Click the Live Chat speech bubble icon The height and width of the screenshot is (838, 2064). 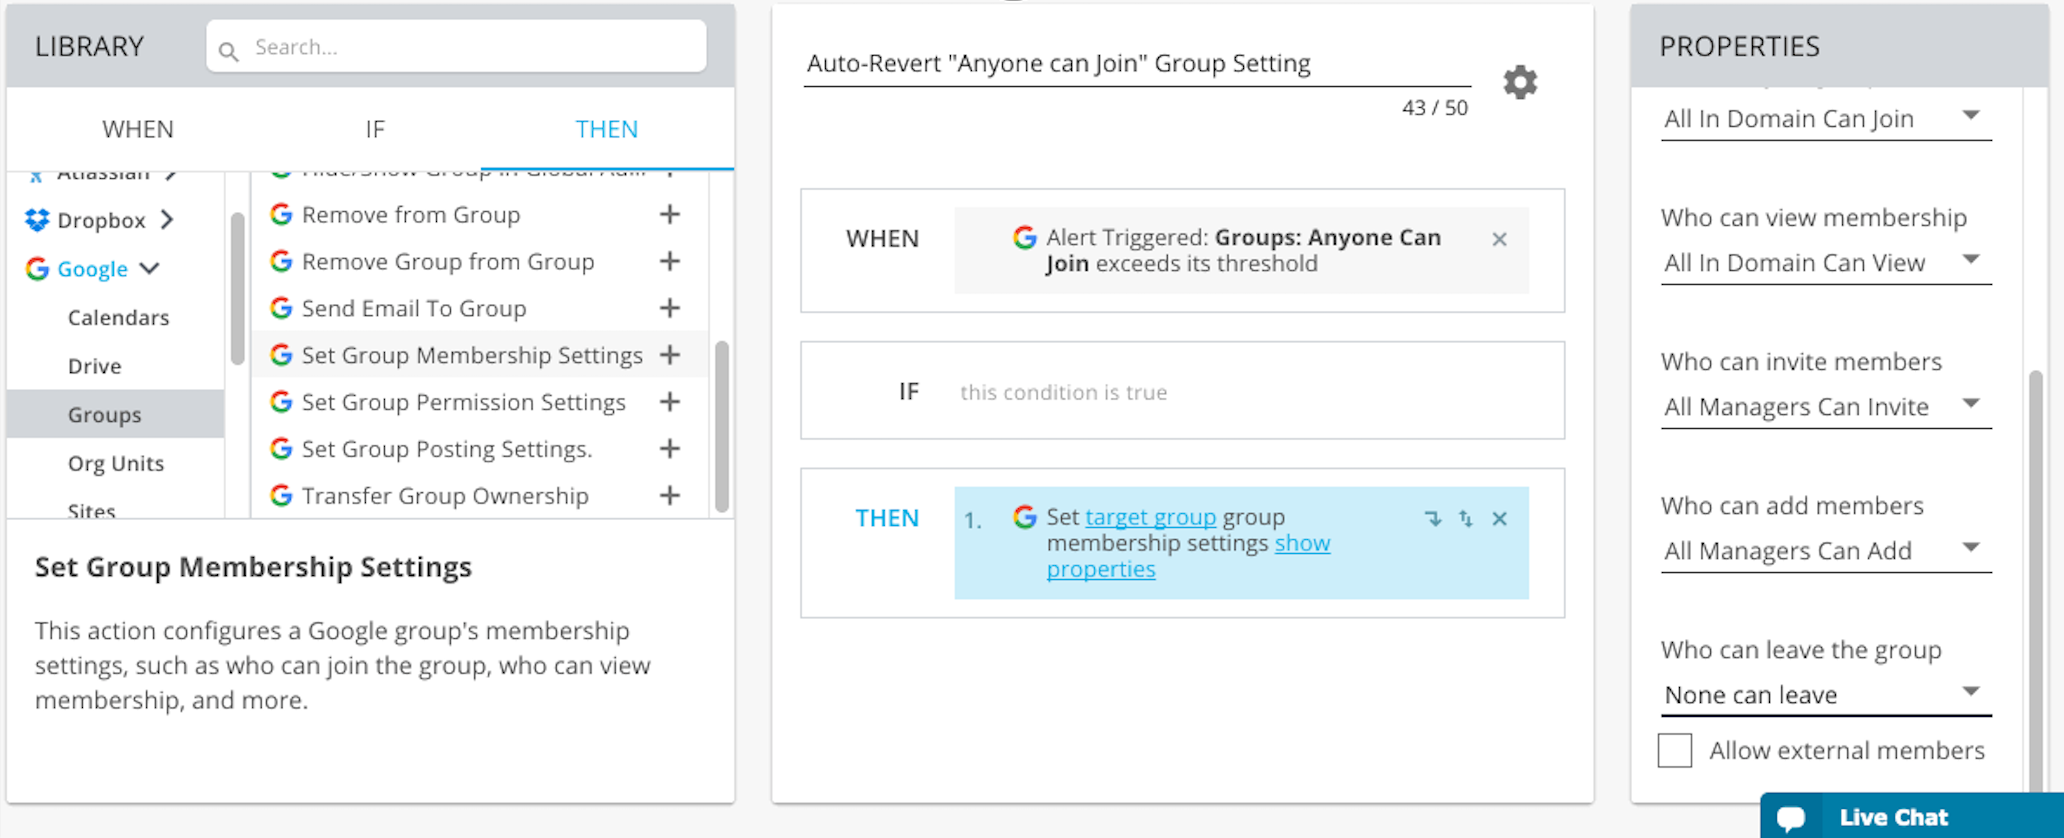pyautogui.click(x=1791, y=818)
